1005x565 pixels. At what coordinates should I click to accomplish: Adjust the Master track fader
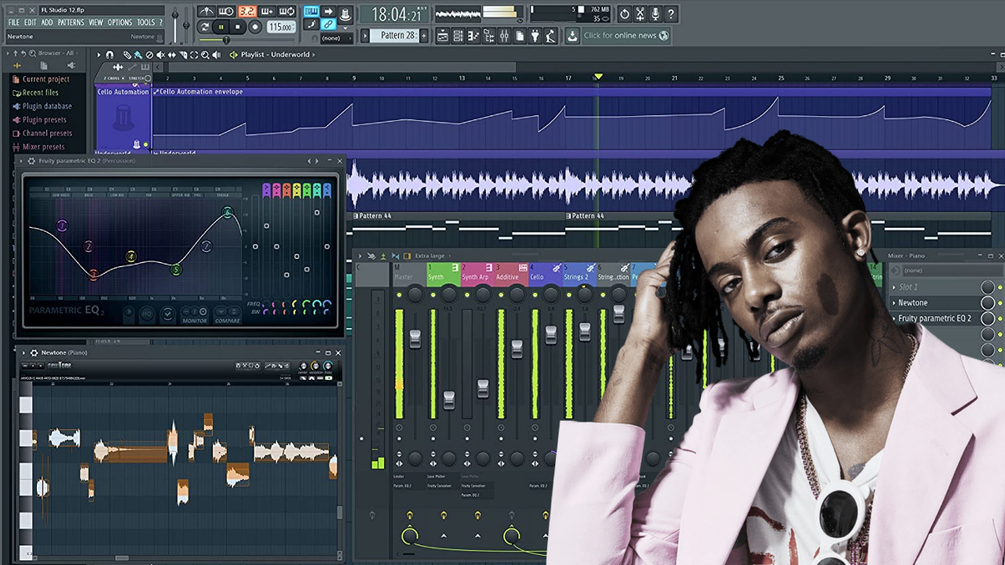pyautogui.click(x=415, y=340)
